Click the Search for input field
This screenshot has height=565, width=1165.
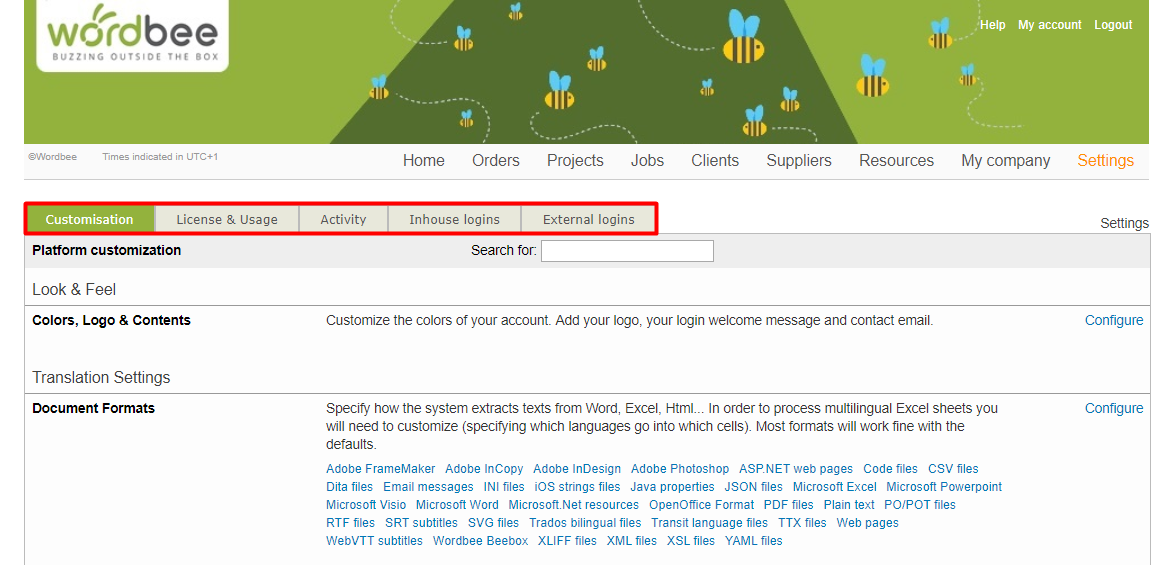click(627, 251)
